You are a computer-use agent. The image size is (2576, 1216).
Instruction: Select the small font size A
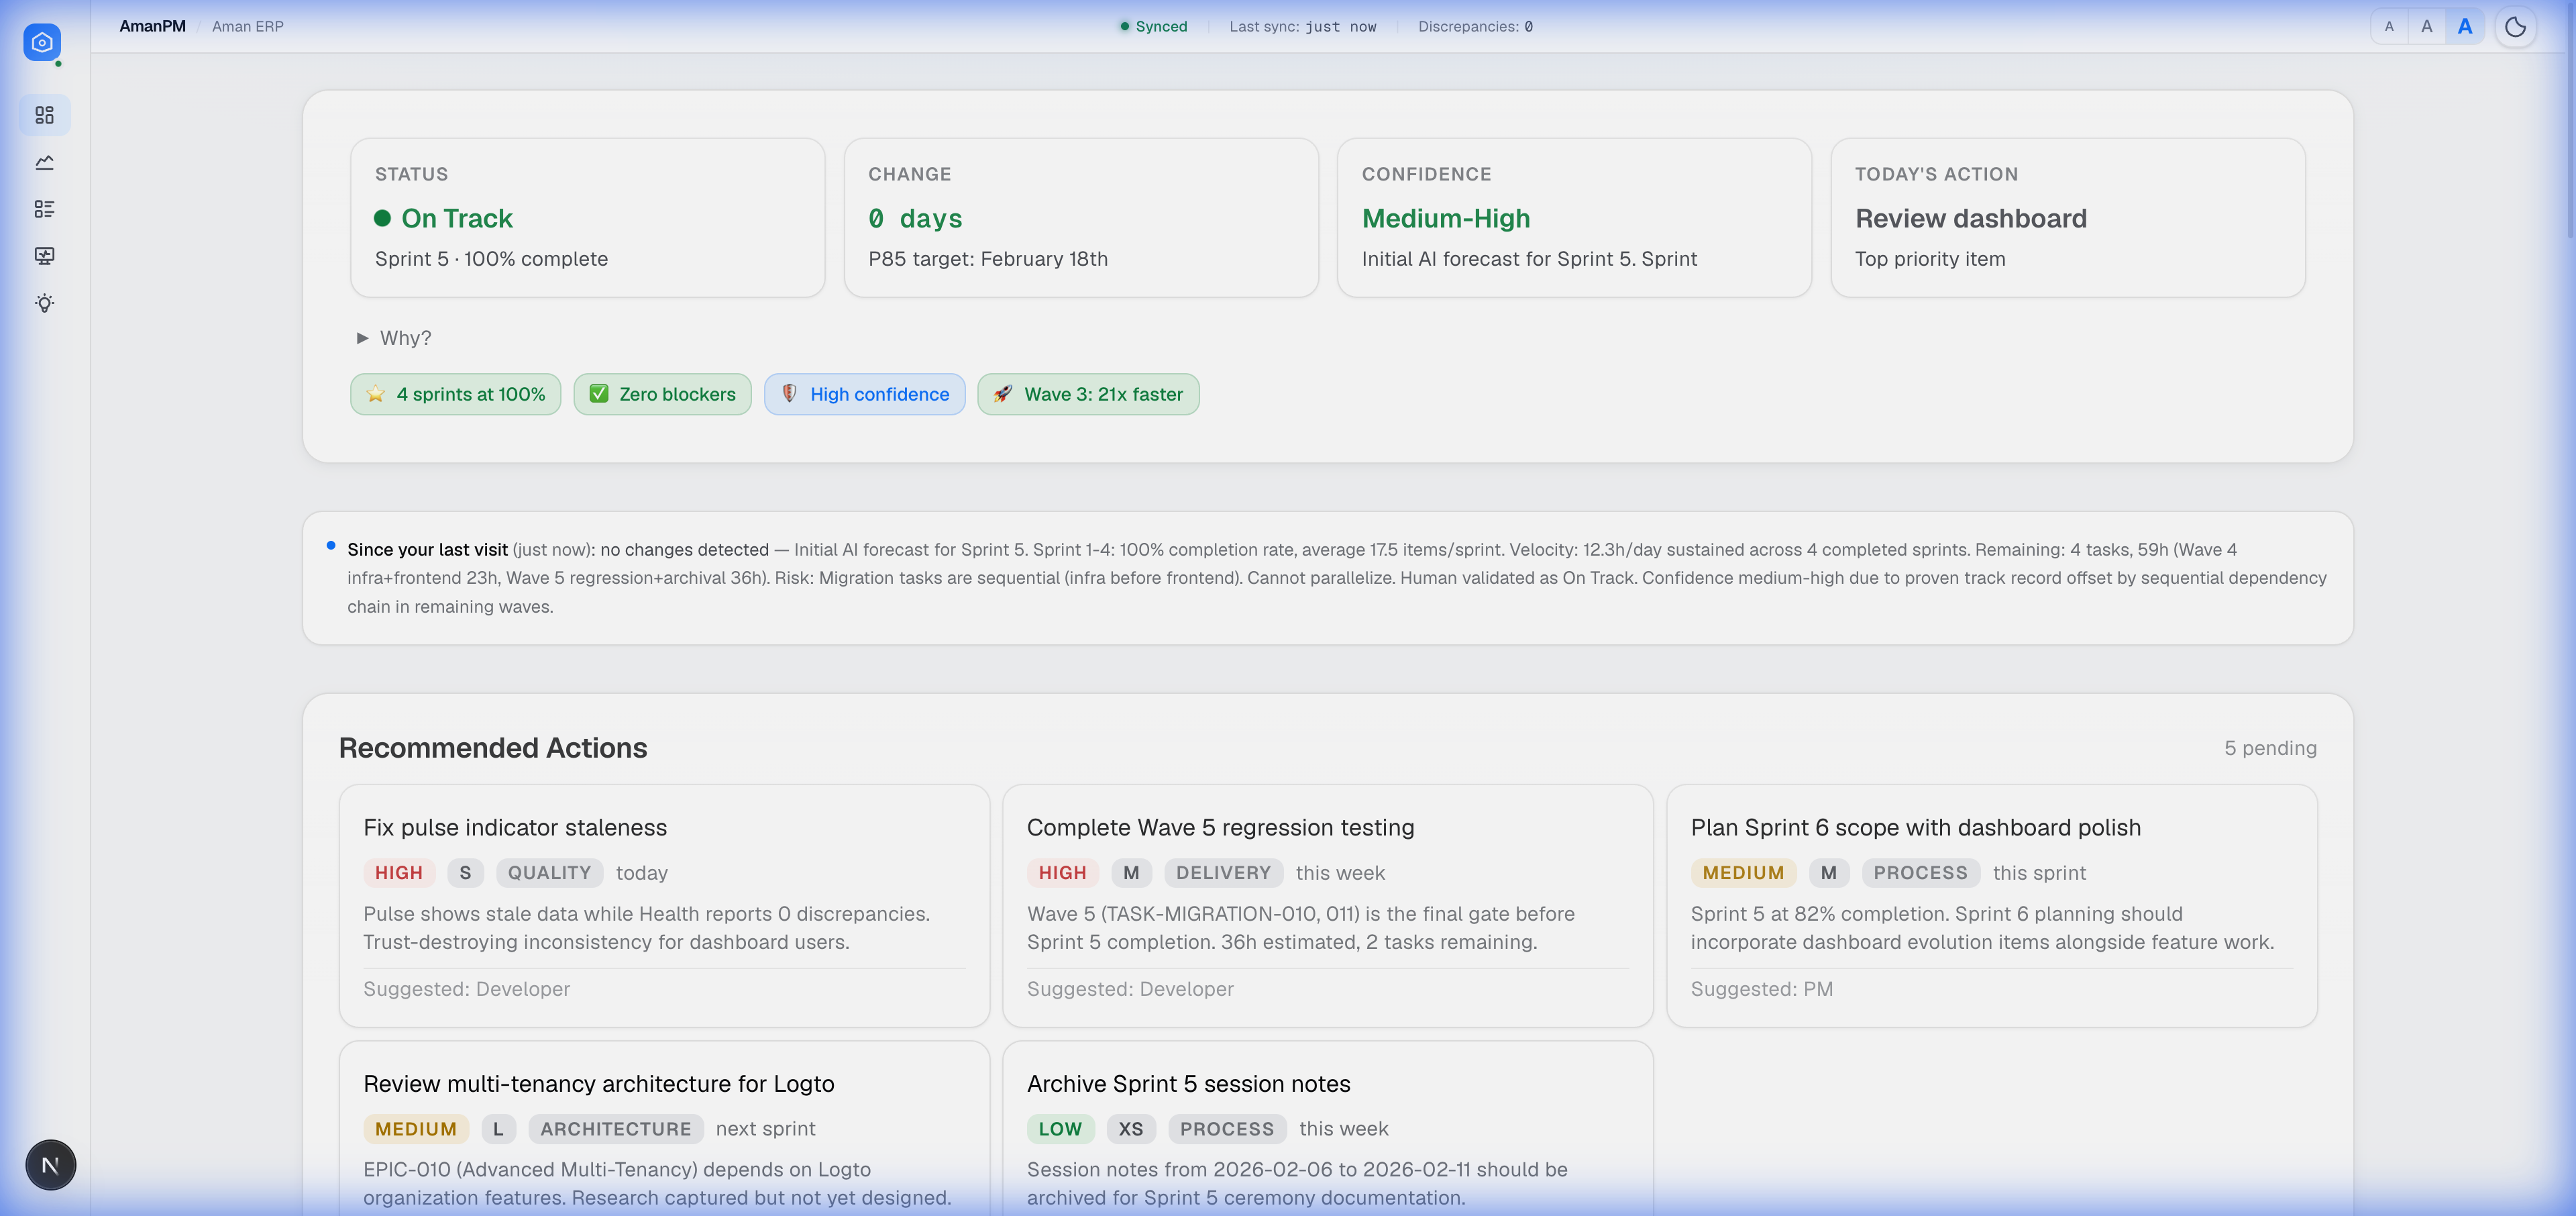(x=2389, y=27)
